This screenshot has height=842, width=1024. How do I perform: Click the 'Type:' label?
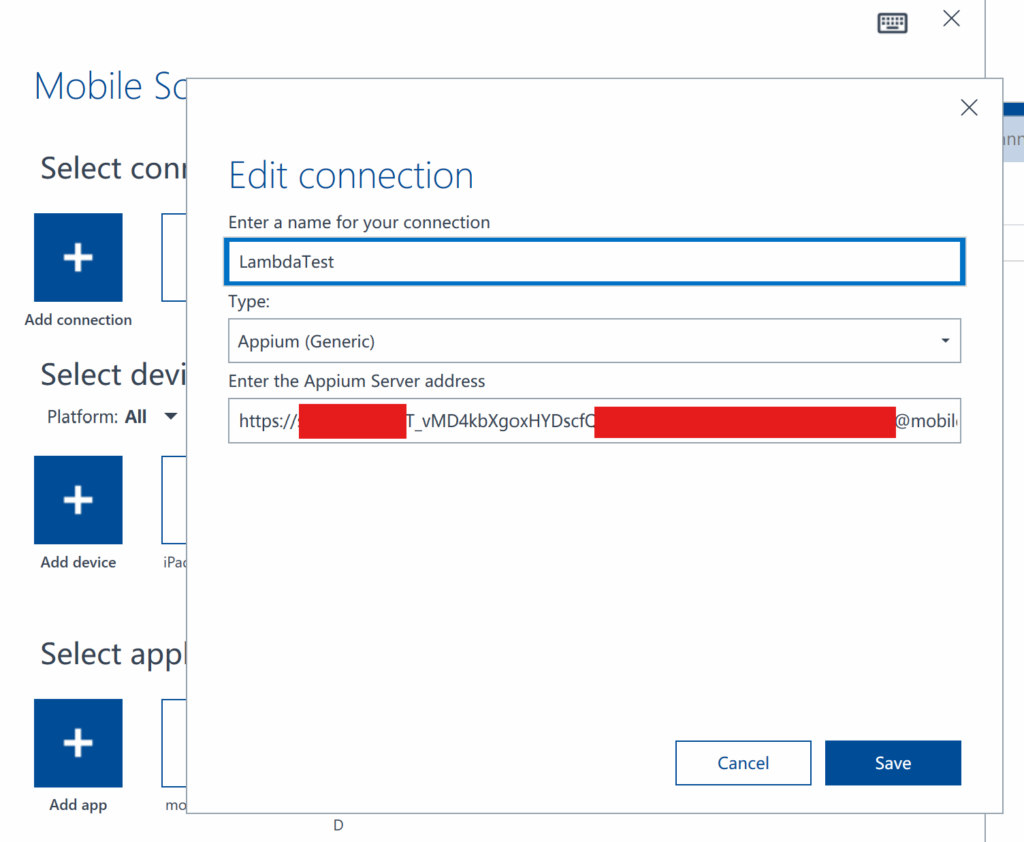(249, 302)
